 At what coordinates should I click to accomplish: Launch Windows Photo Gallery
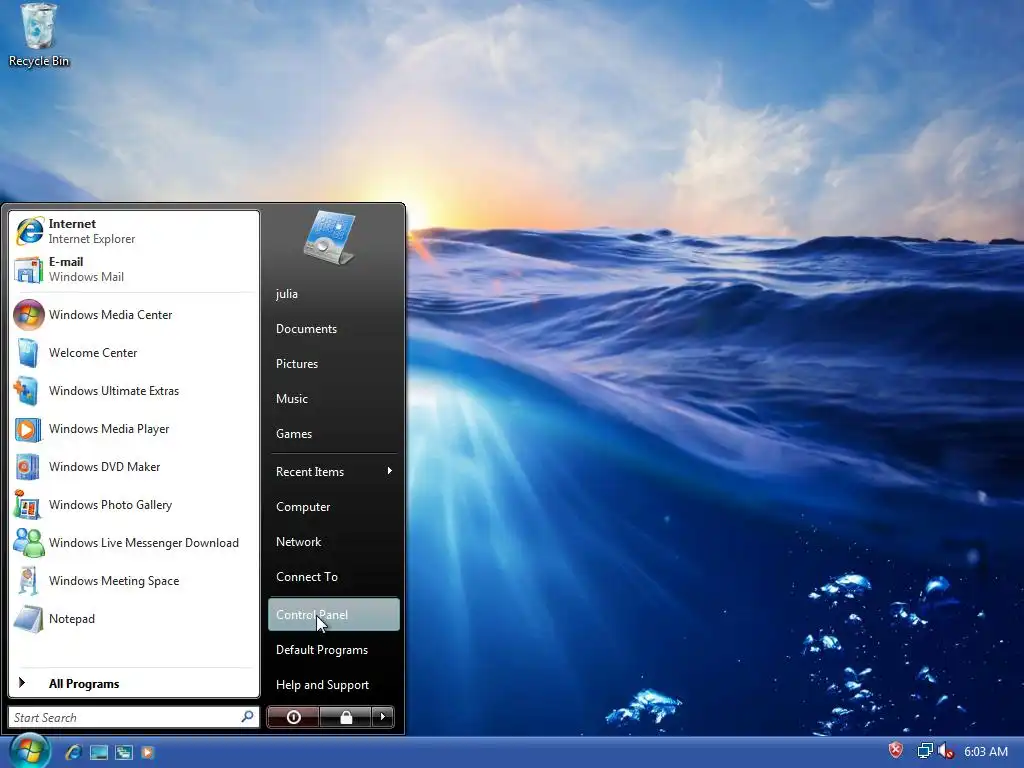click(x=134, y=505)
